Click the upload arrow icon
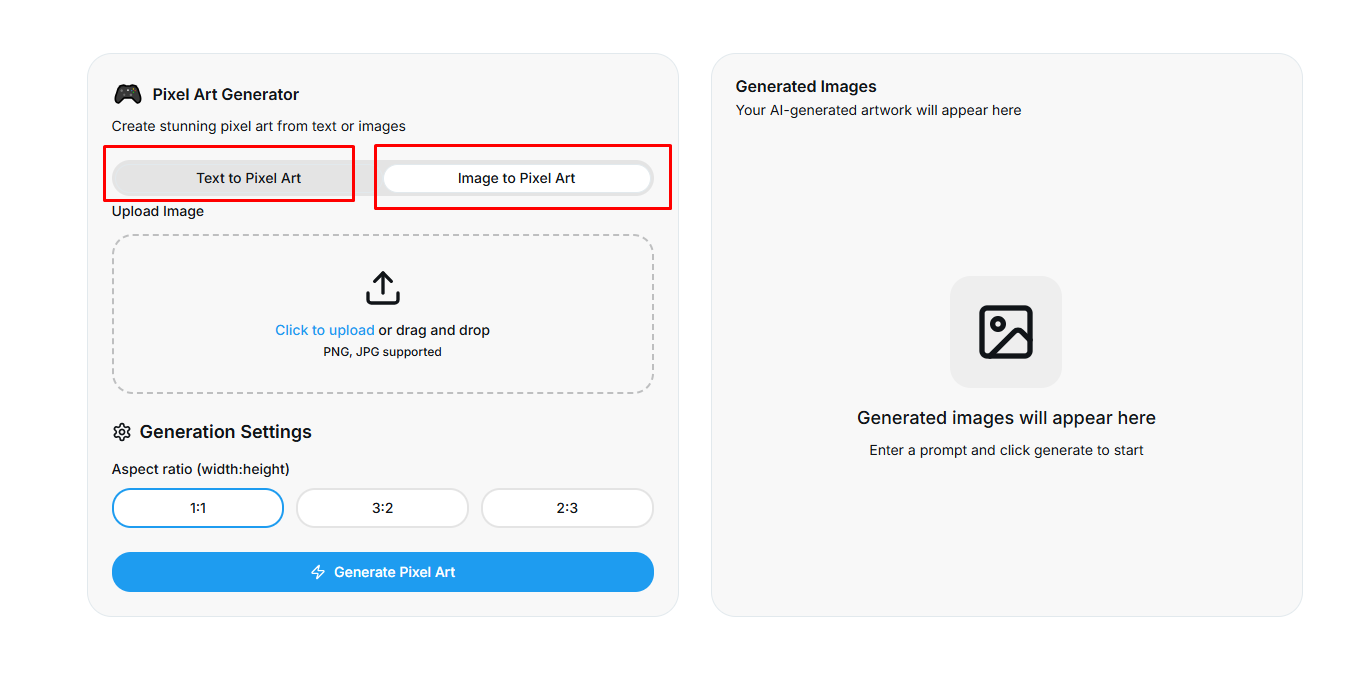The height and width of the screenshot is (693, 1350). [383, 288]
